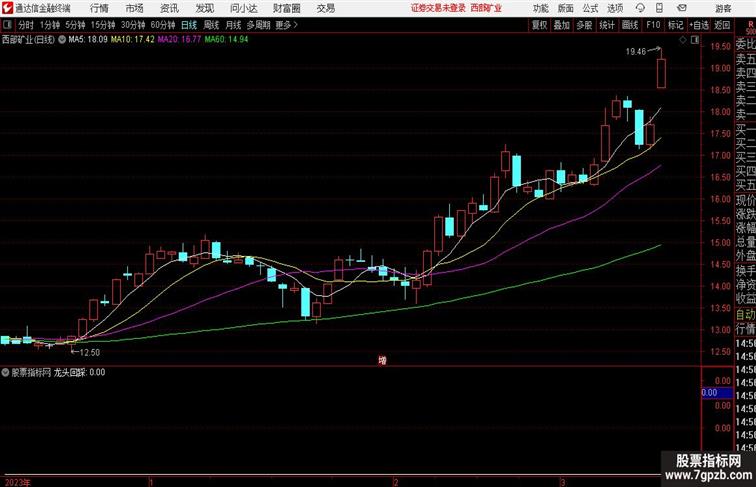Screen dimensions: 756x487
Task: Click the highlighted 0.00 value on indicator axis
Action: pyautogui.click(x=716, y=392)
